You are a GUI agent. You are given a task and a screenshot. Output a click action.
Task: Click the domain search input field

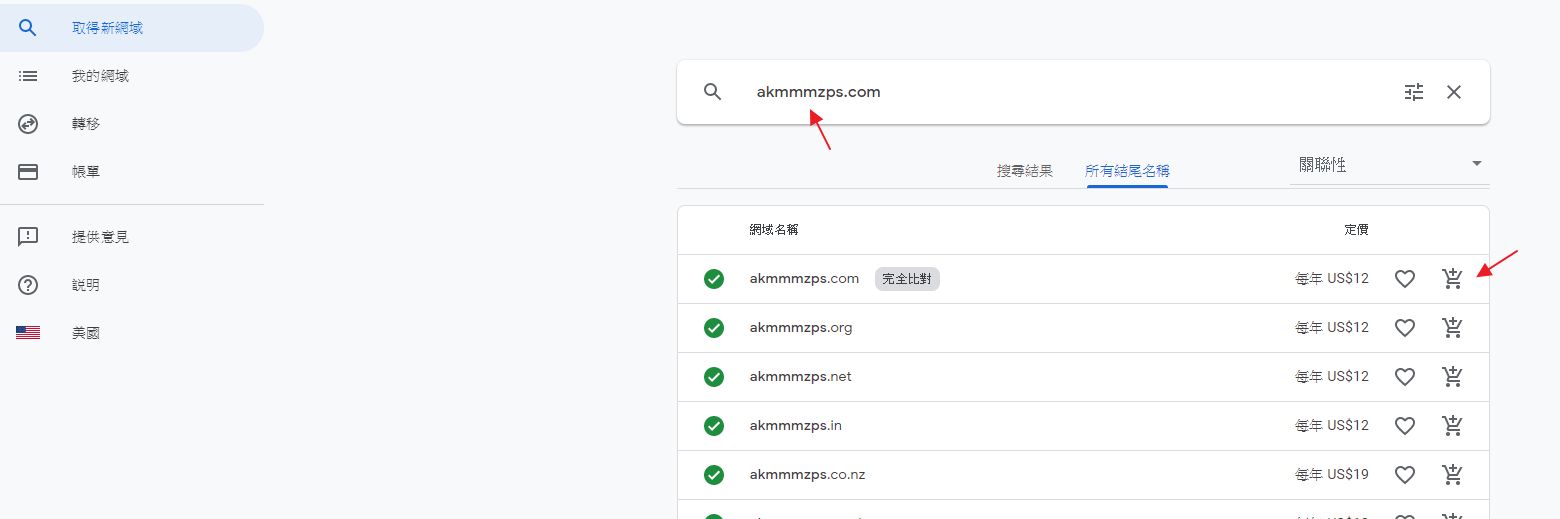(x=1050, y=92)
